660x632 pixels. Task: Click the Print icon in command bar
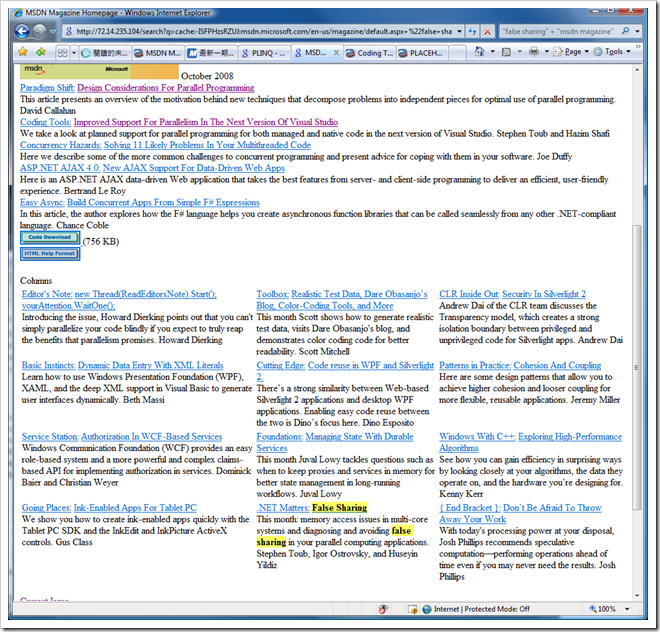coord(535,52)
